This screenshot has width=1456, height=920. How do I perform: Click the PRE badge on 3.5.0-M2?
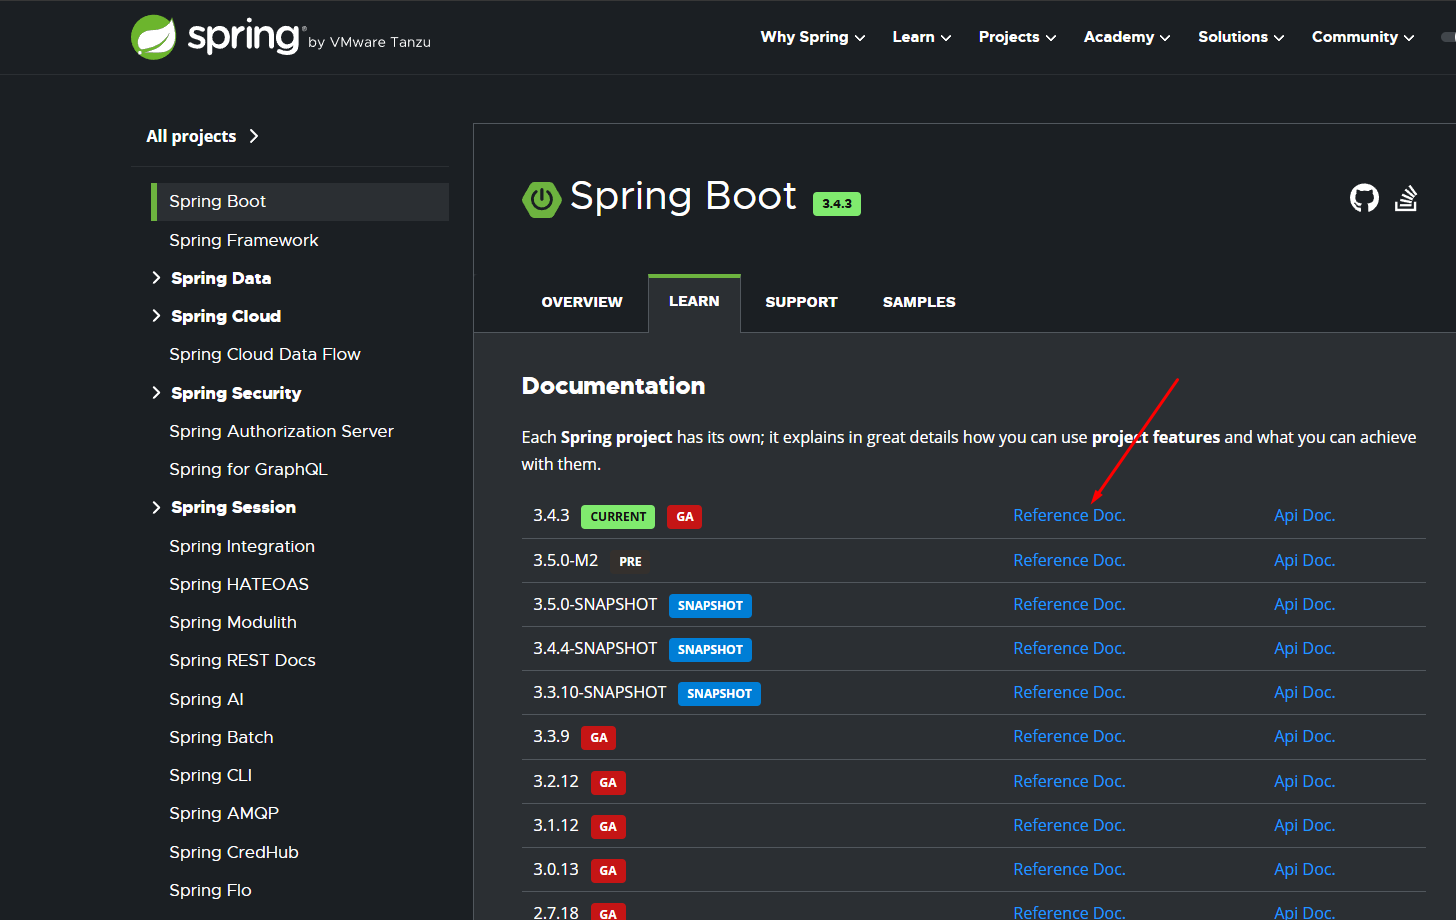(x=630, y=561)
